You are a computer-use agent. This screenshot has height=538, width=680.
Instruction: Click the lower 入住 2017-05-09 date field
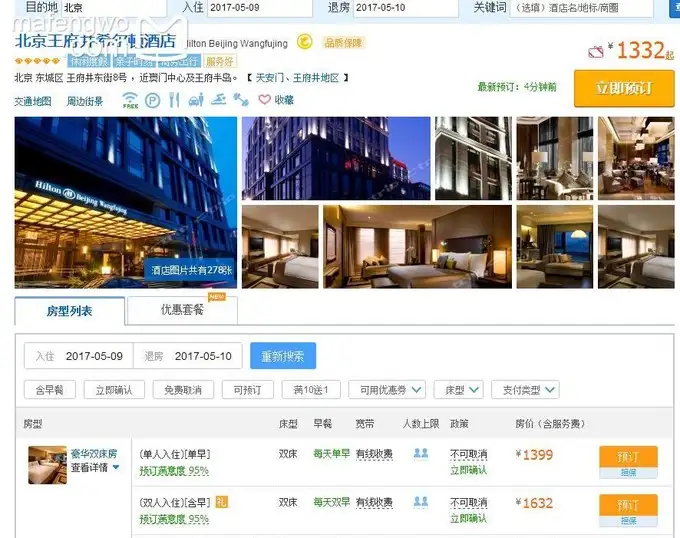click(79, 356)
